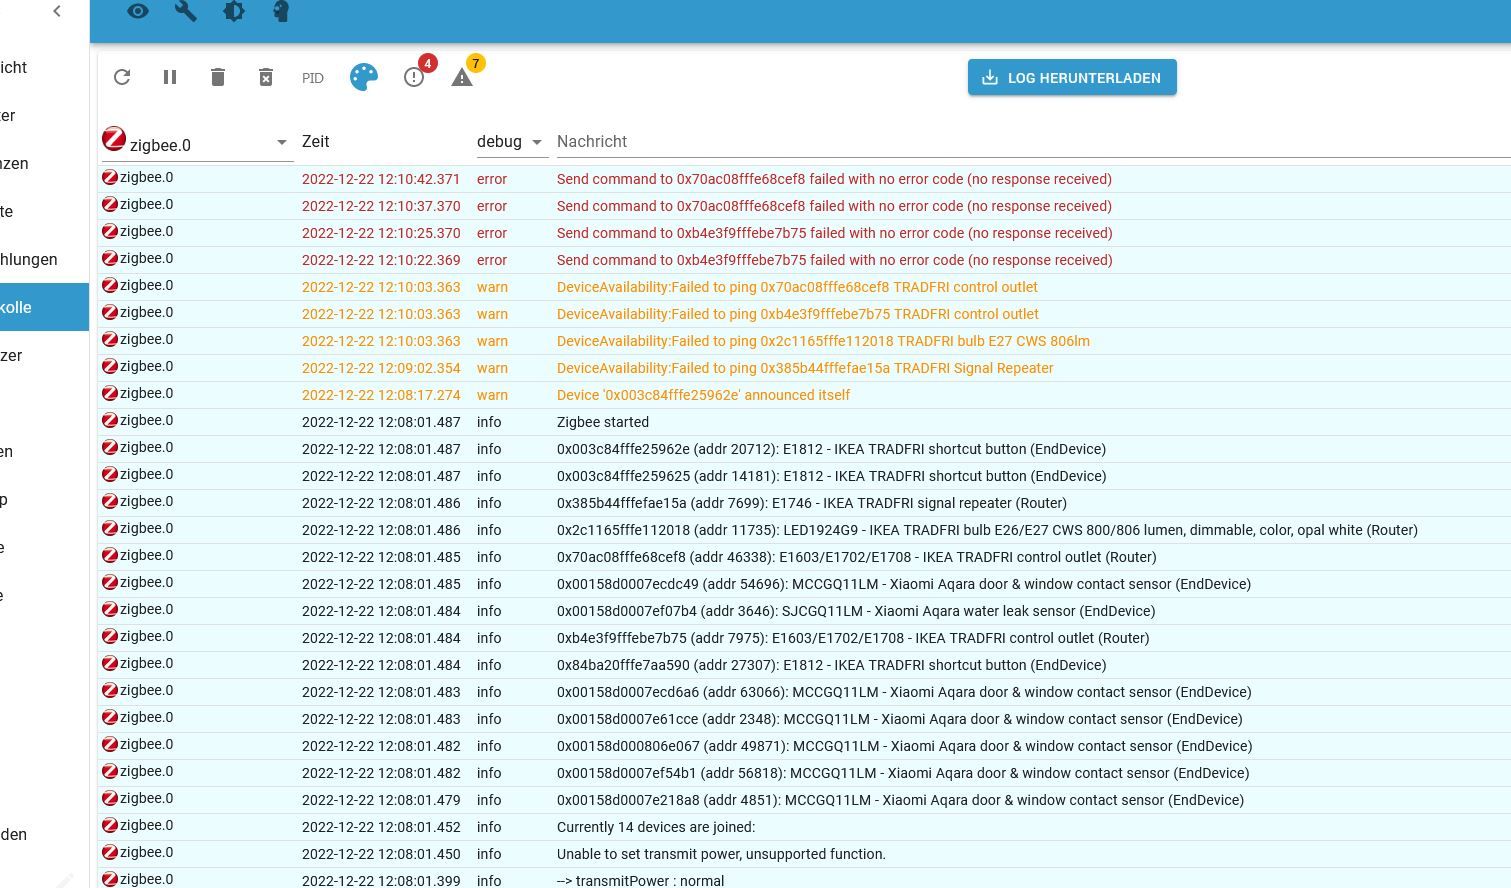1511x888 pixels.
Task: Select the highlighted 'kolle' sidebar item
Action: coord(44,307)
